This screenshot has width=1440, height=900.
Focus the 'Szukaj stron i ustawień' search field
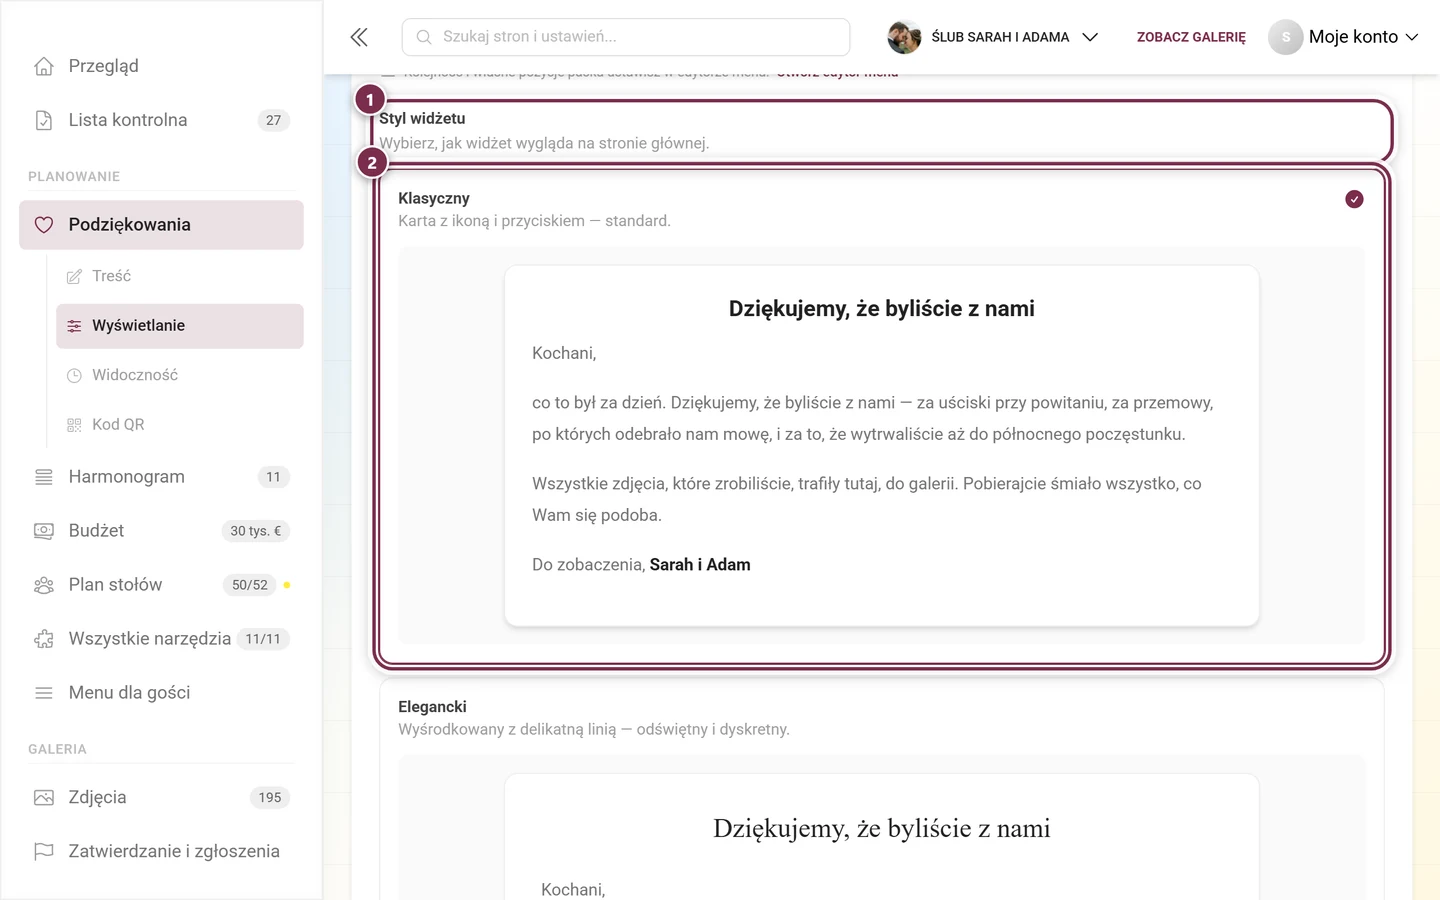626,37
